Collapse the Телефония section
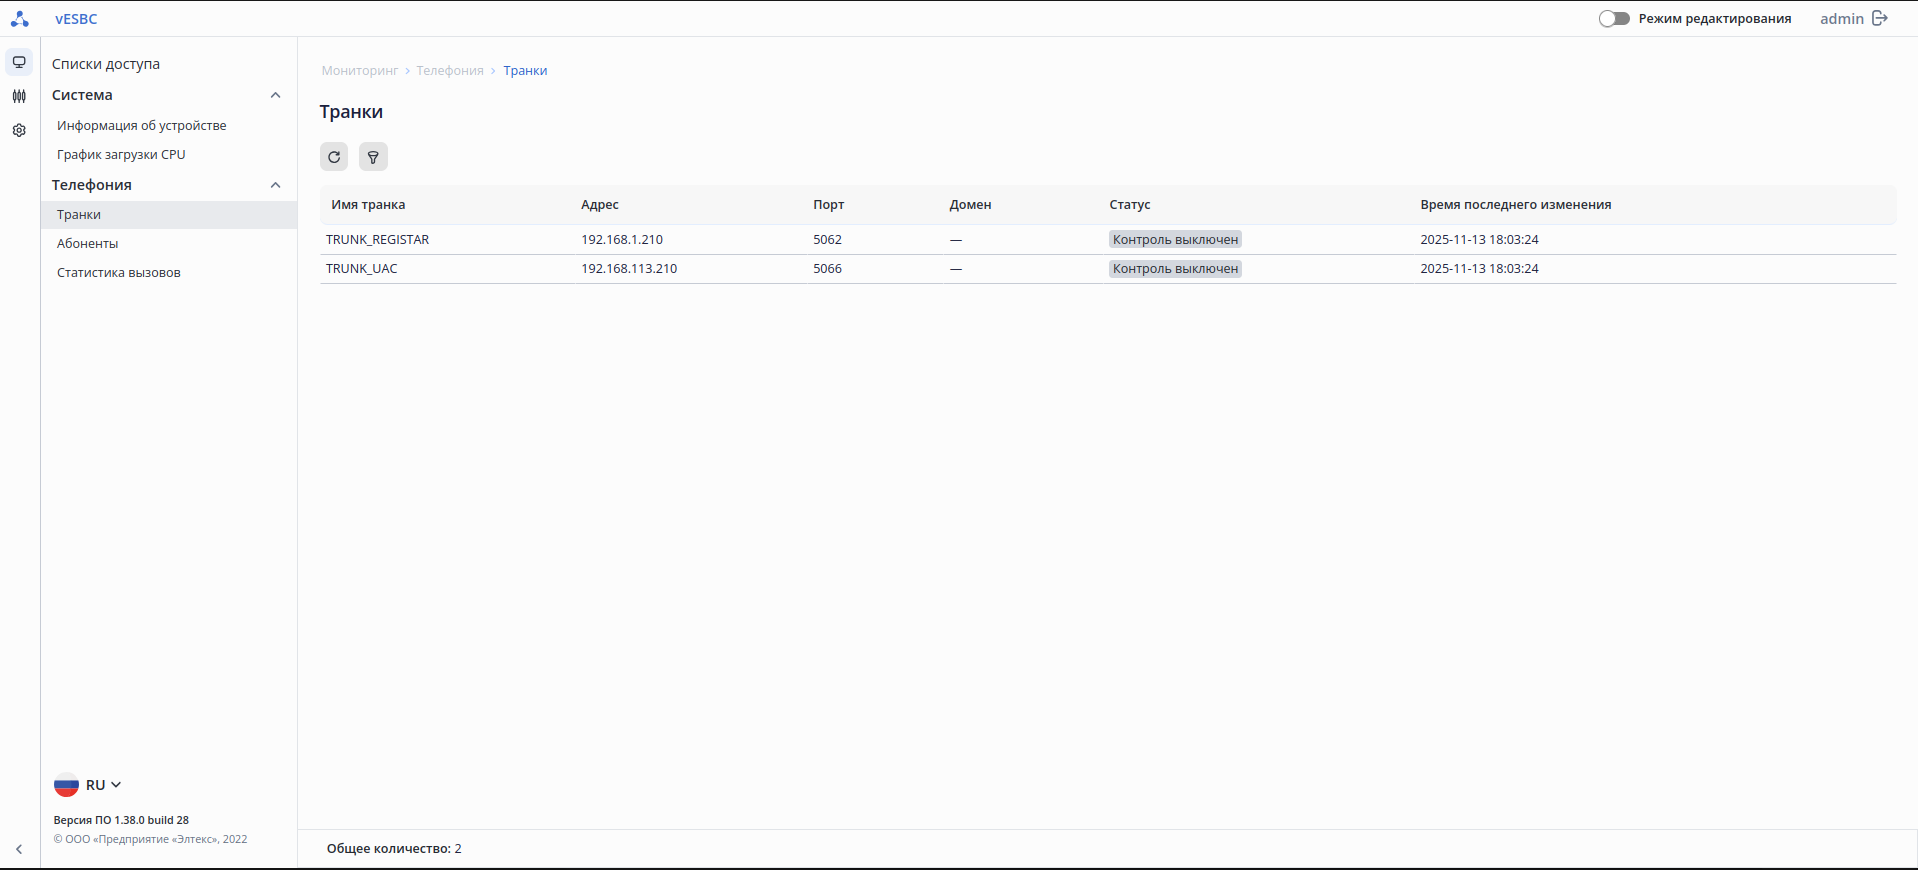Screen dimensions: 1918x870 276,185
